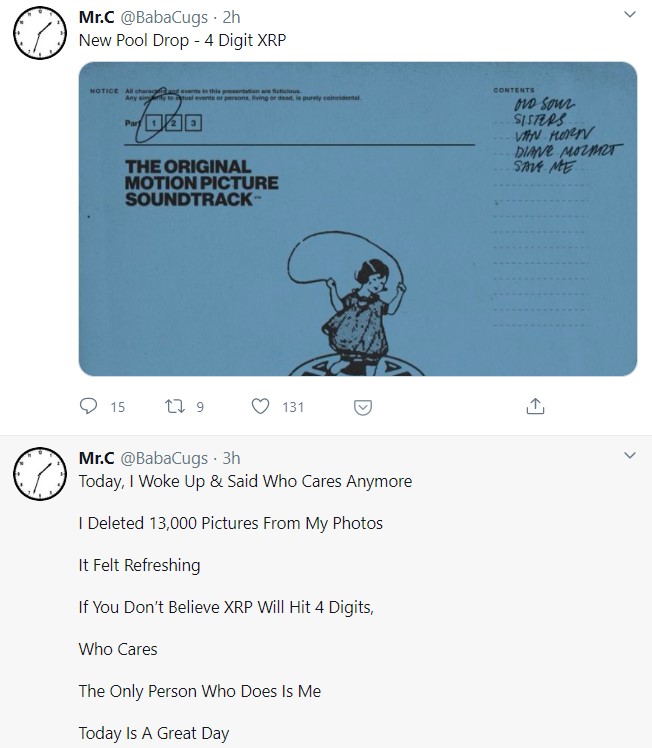Click the reply speech bubble icon

click(89, 406)
